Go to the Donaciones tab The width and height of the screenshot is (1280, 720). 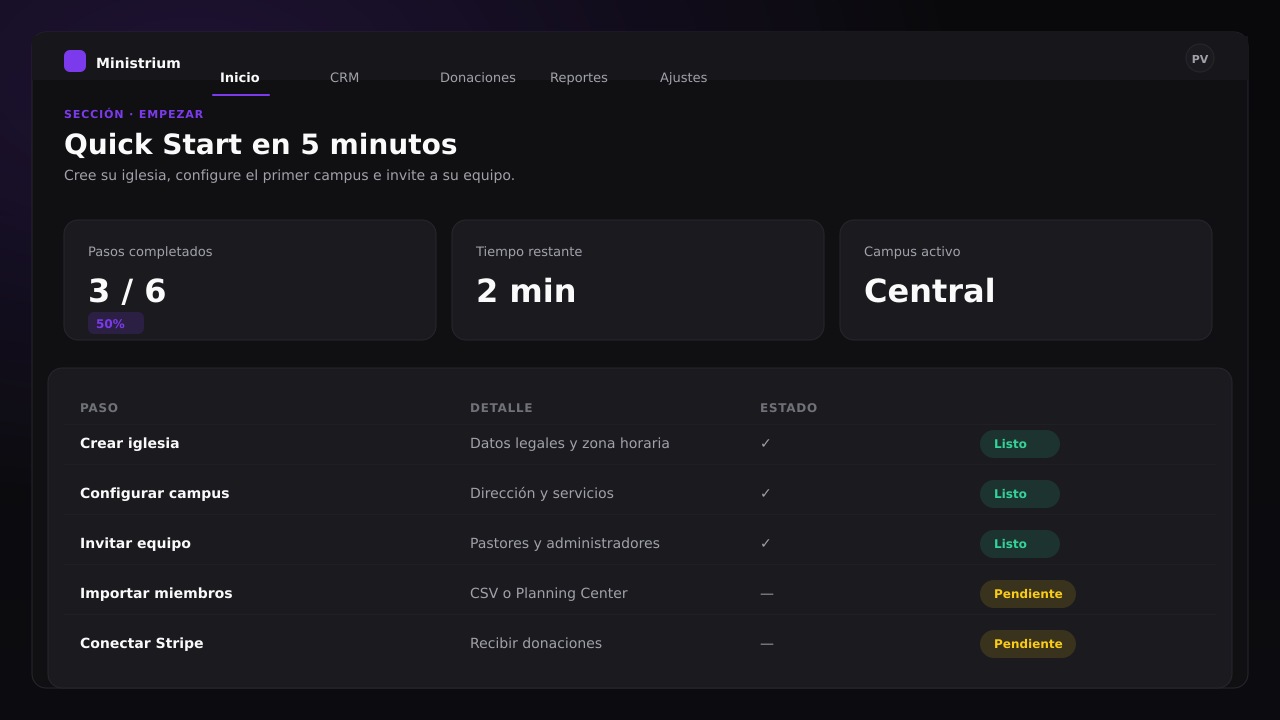pyautogui.click(x=478, y=77)
